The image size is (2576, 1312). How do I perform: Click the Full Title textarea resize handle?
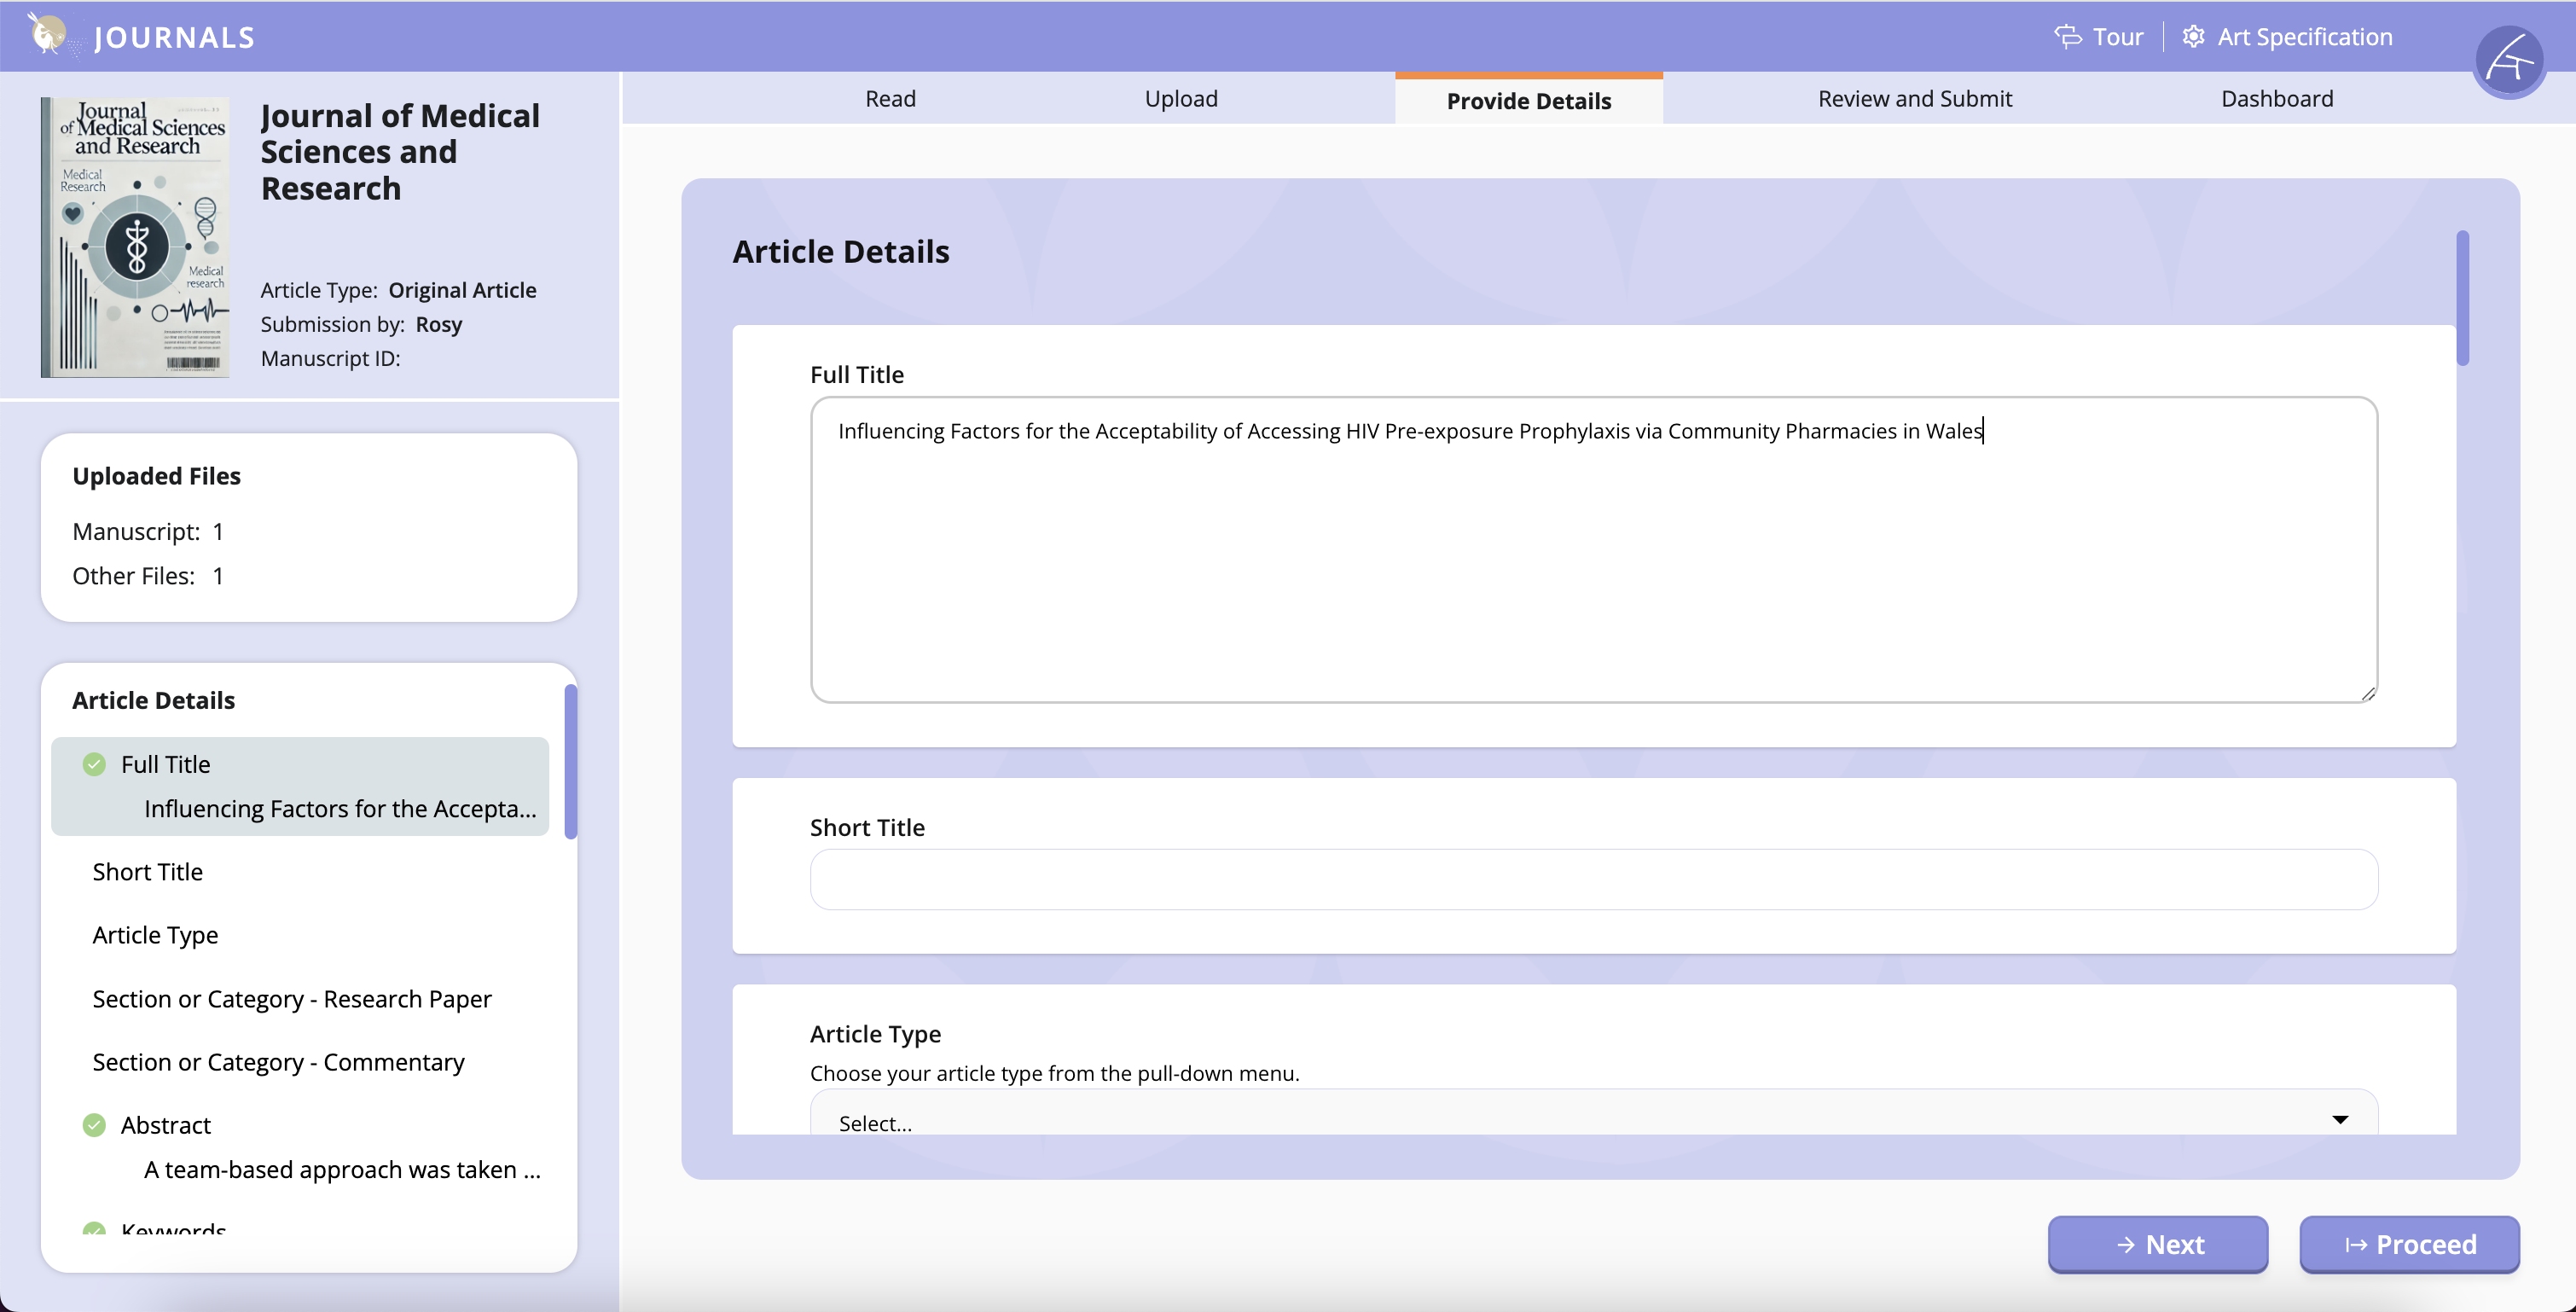point(2368,693)
